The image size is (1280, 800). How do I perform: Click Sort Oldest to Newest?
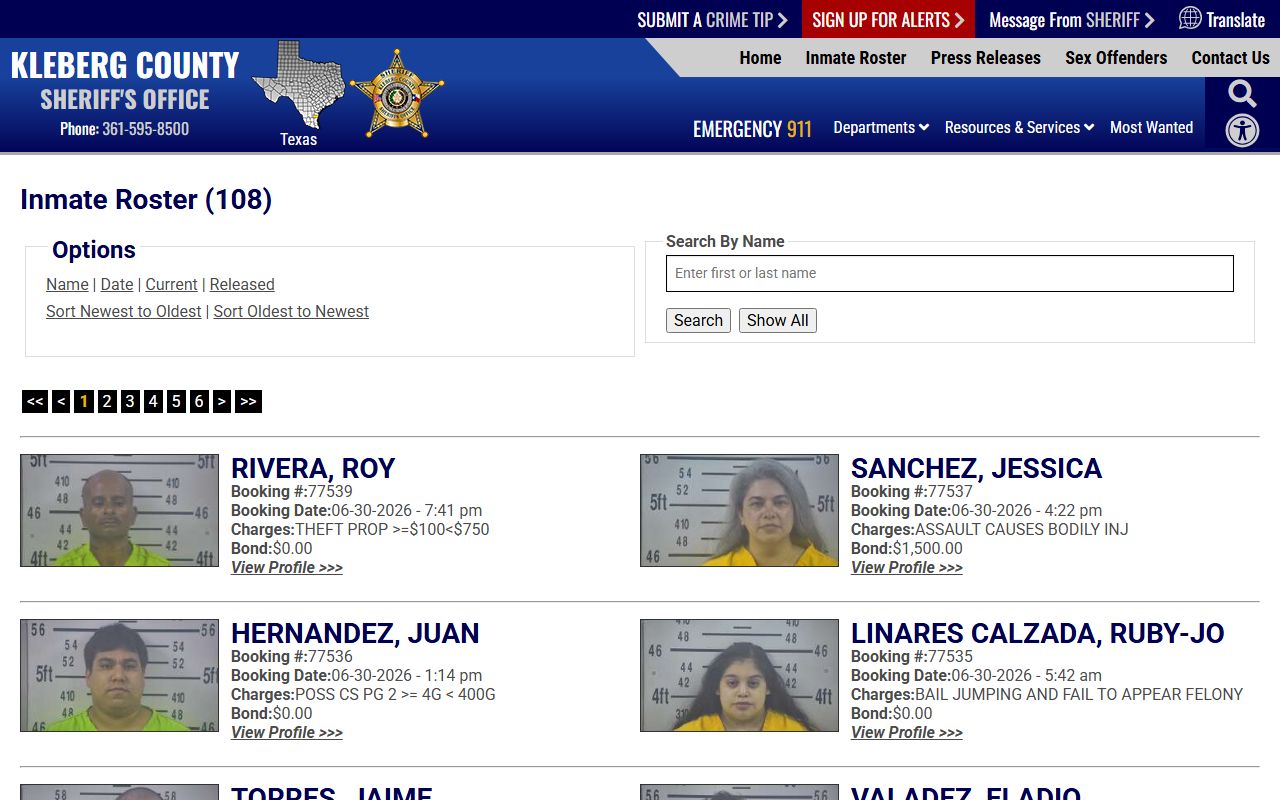[x=291, y=311]
